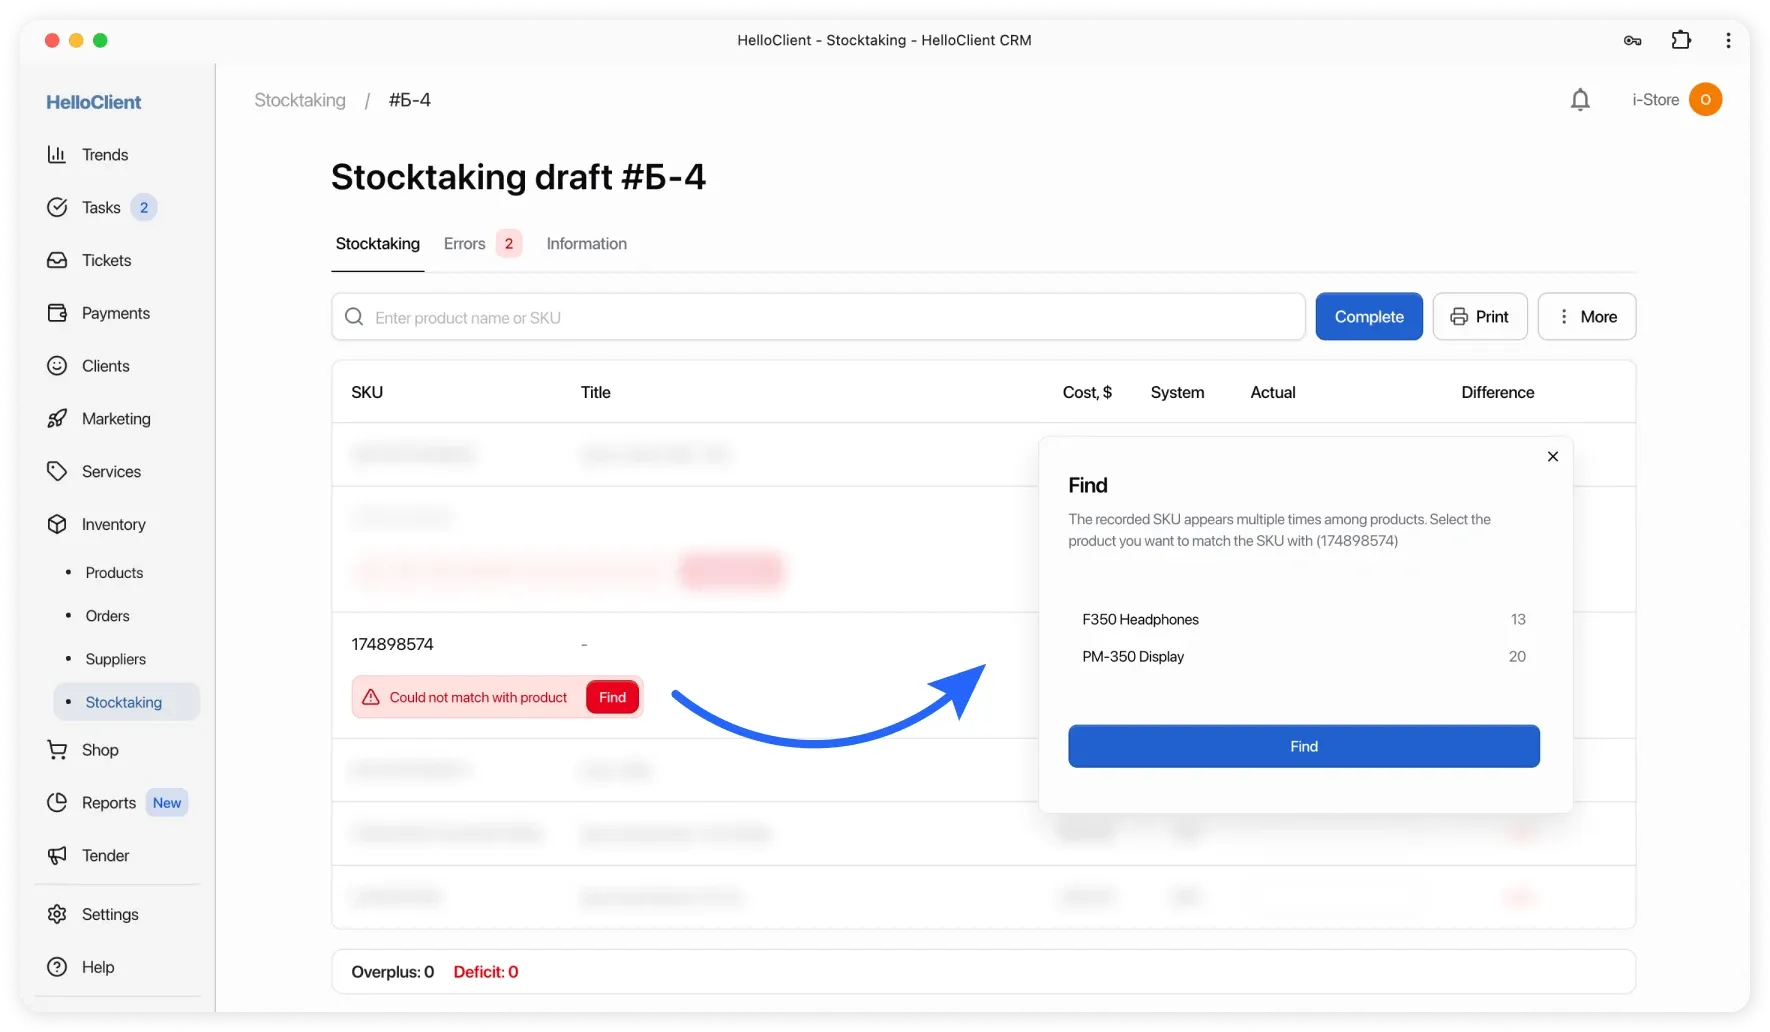Screen dimensions: 1770x1032
Task: Open the More options menu
Action: click(1586, 317)
